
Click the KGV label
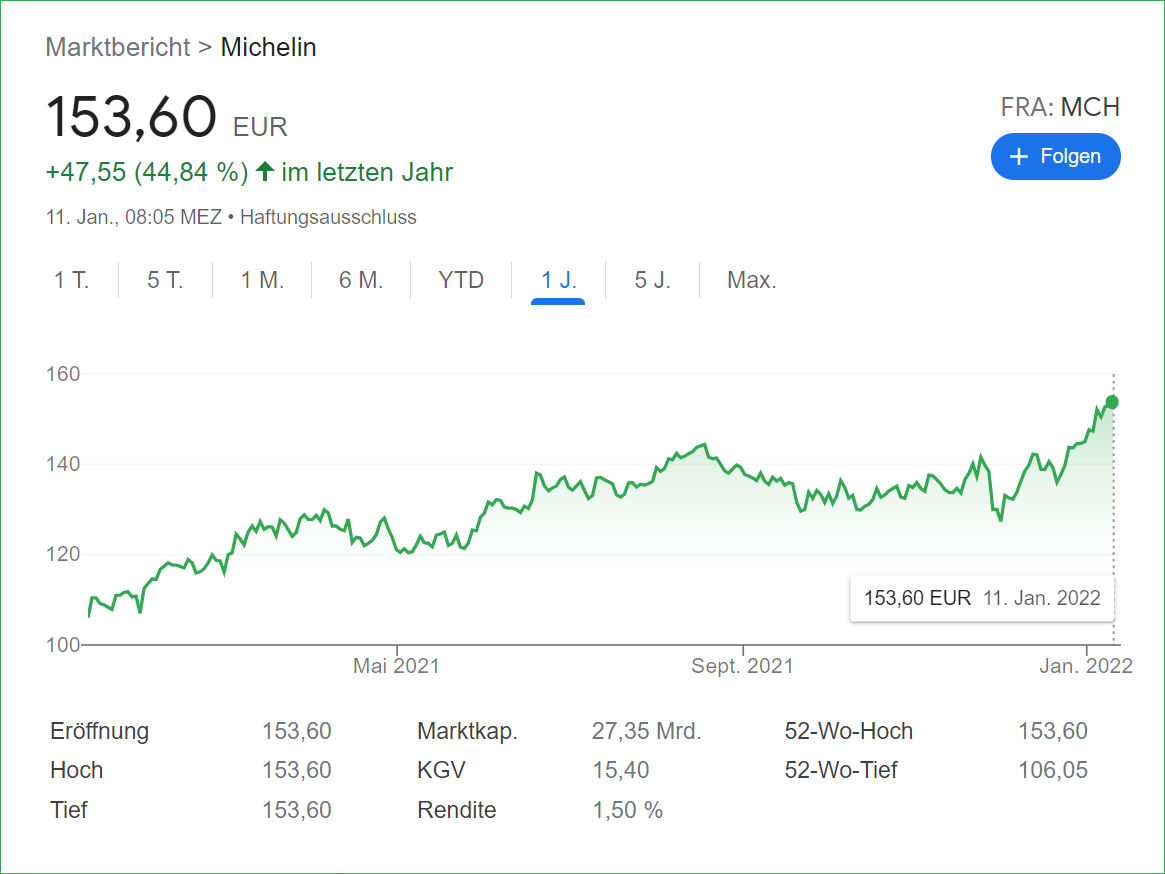[441, 770]
